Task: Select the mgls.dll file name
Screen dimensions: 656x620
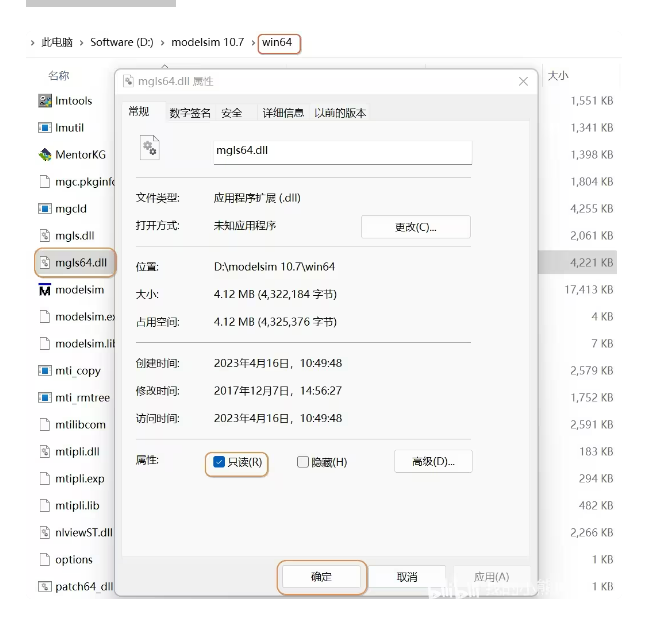Action: click(x=74, y=236)
